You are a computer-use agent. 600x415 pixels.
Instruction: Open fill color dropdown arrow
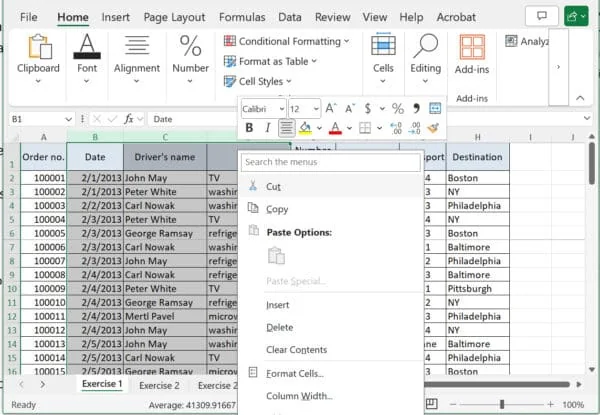[320, 128]
